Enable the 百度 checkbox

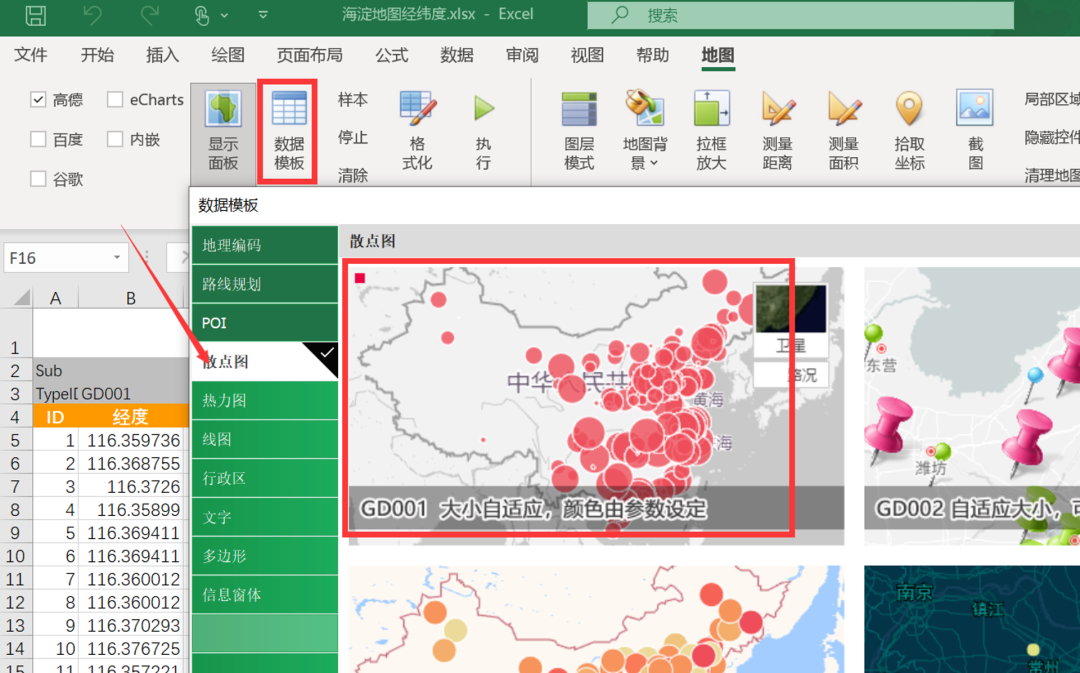(x=38, y=140)
